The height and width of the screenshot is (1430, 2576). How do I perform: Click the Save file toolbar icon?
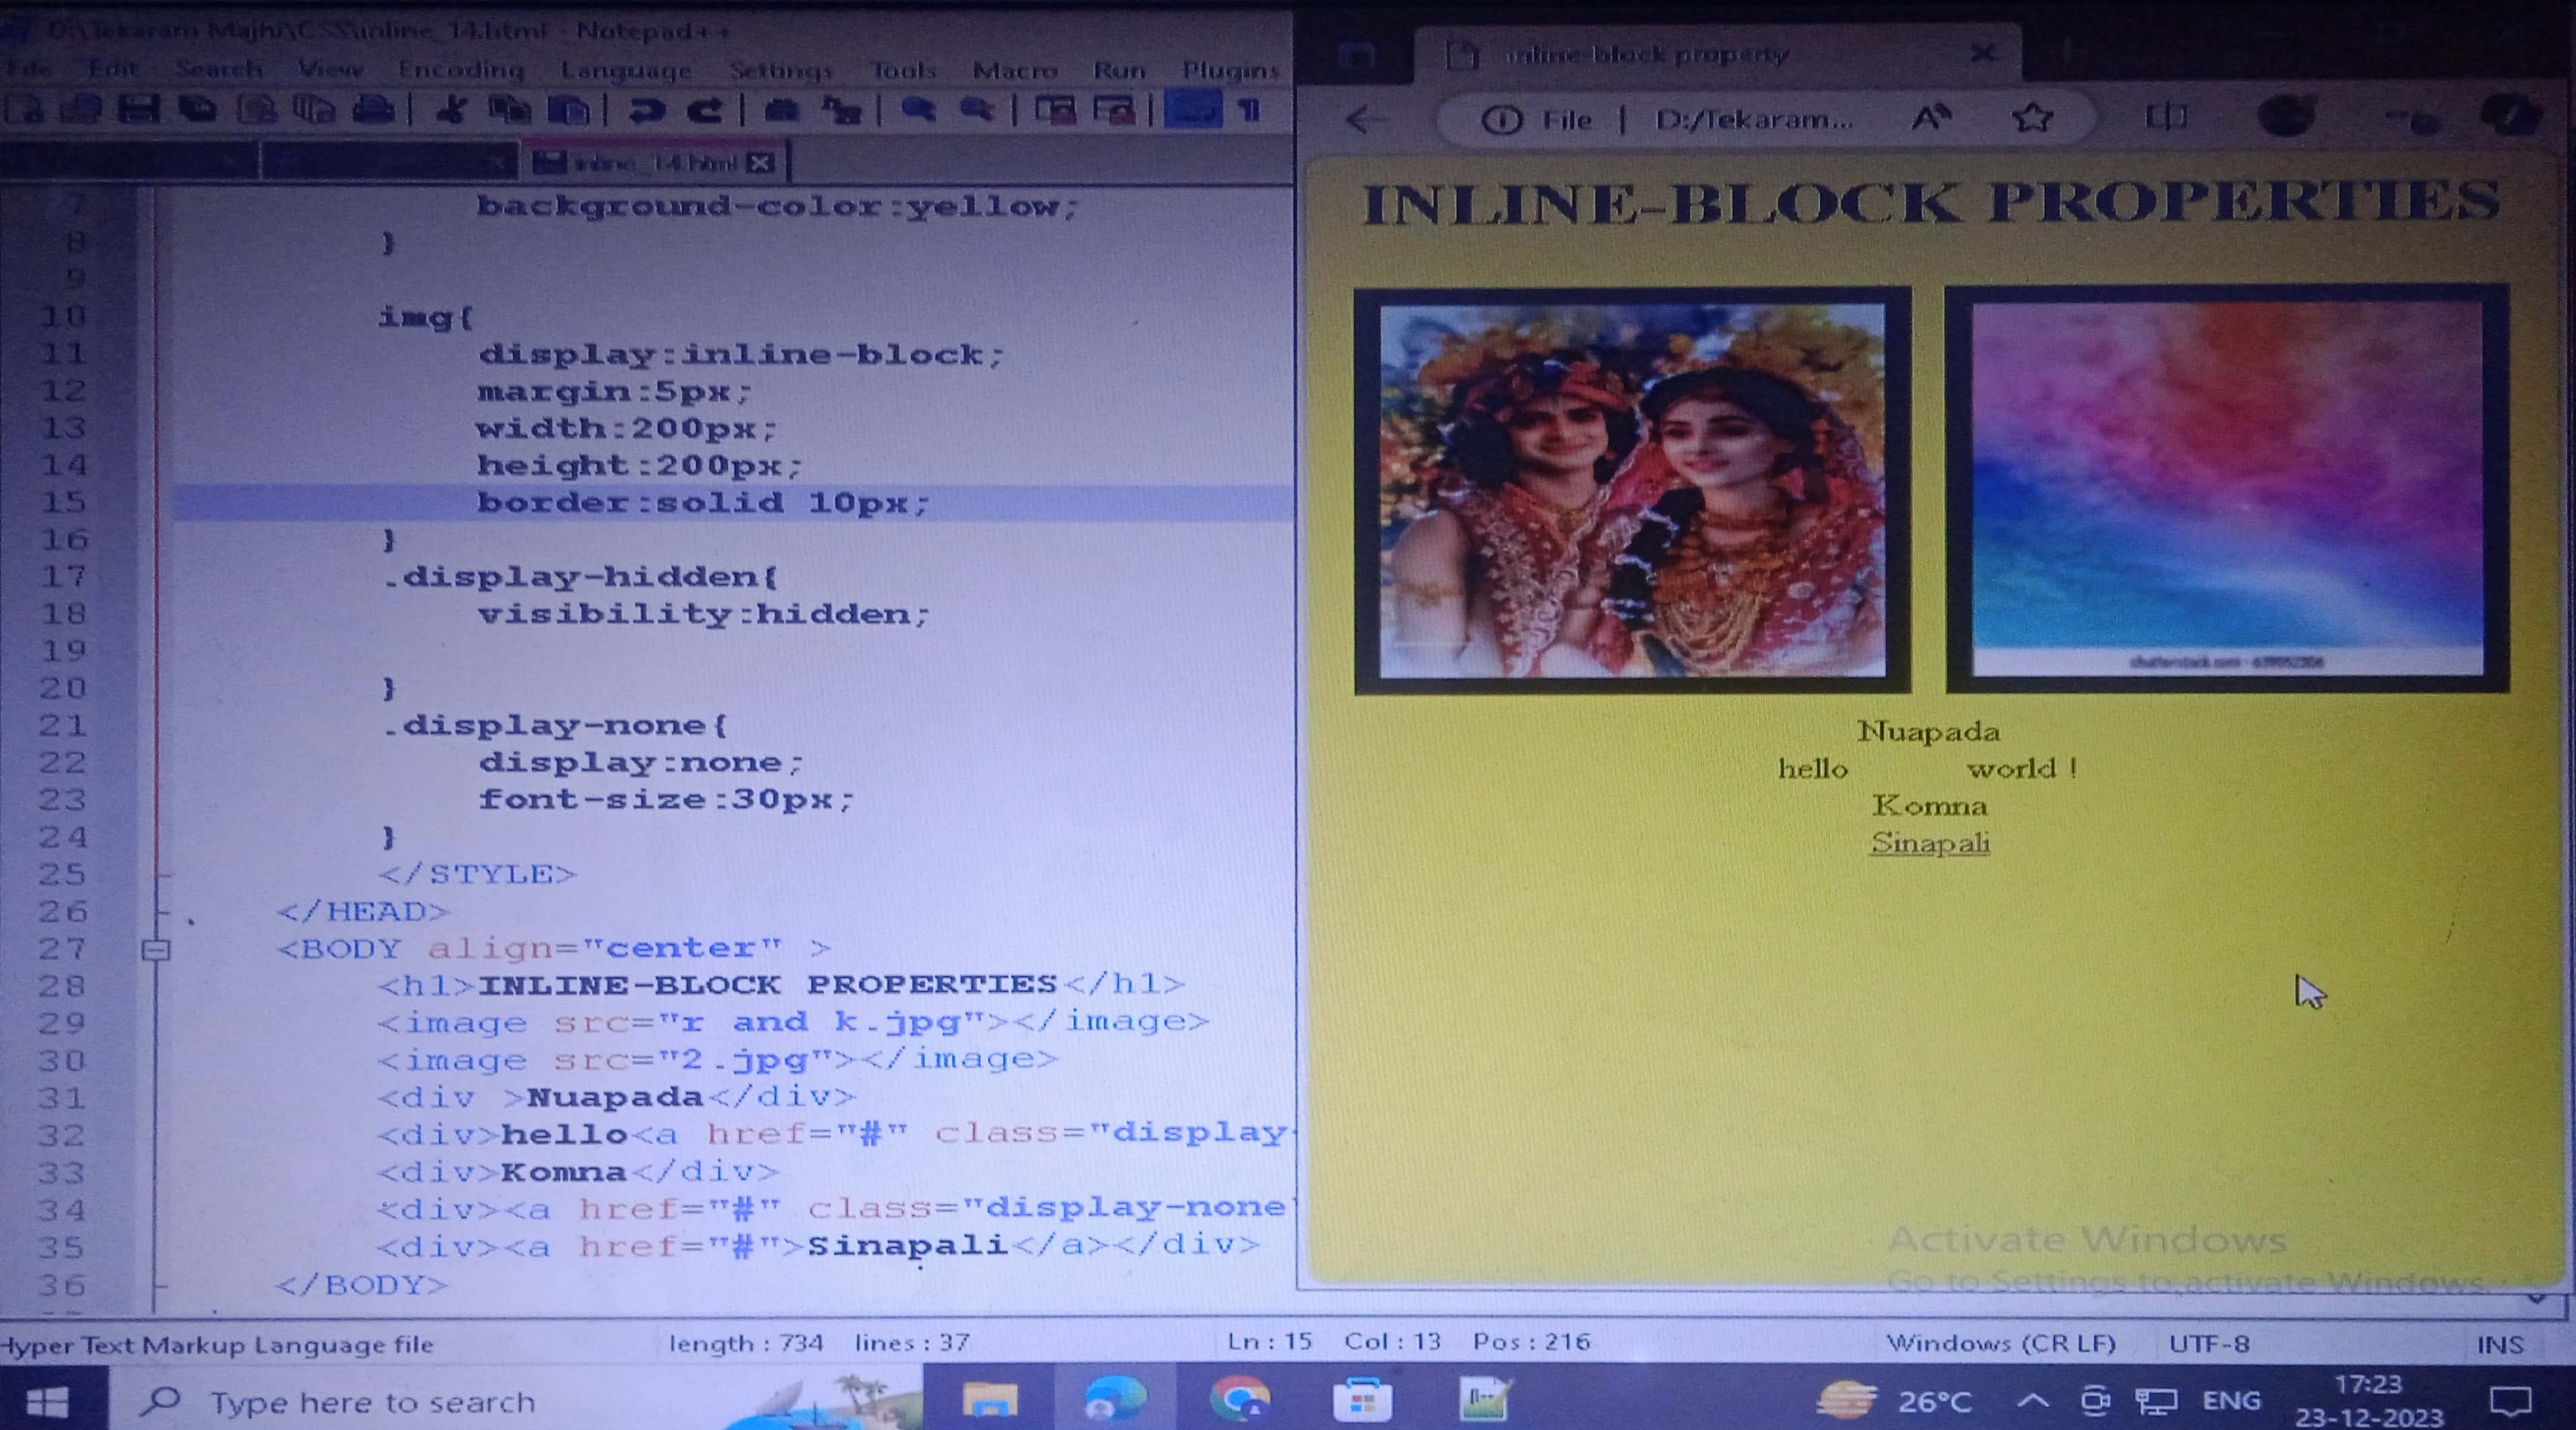coord(139,109)
